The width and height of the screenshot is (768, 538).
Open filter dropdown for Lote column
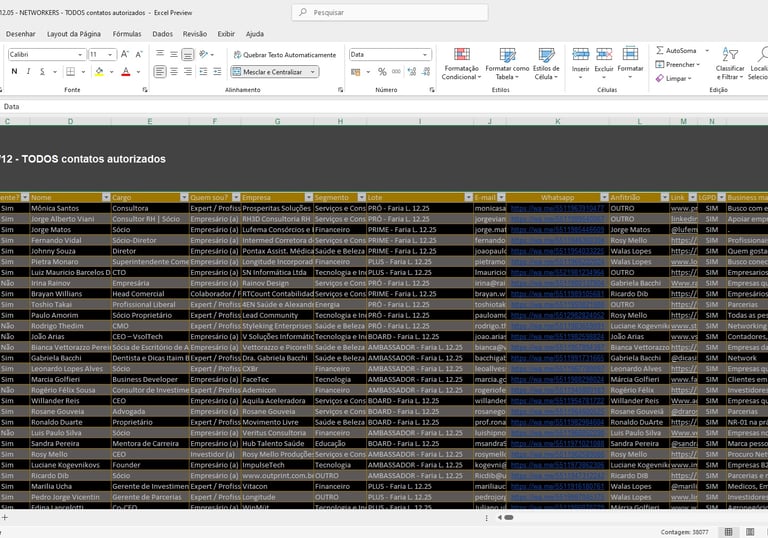click(469, 197)
